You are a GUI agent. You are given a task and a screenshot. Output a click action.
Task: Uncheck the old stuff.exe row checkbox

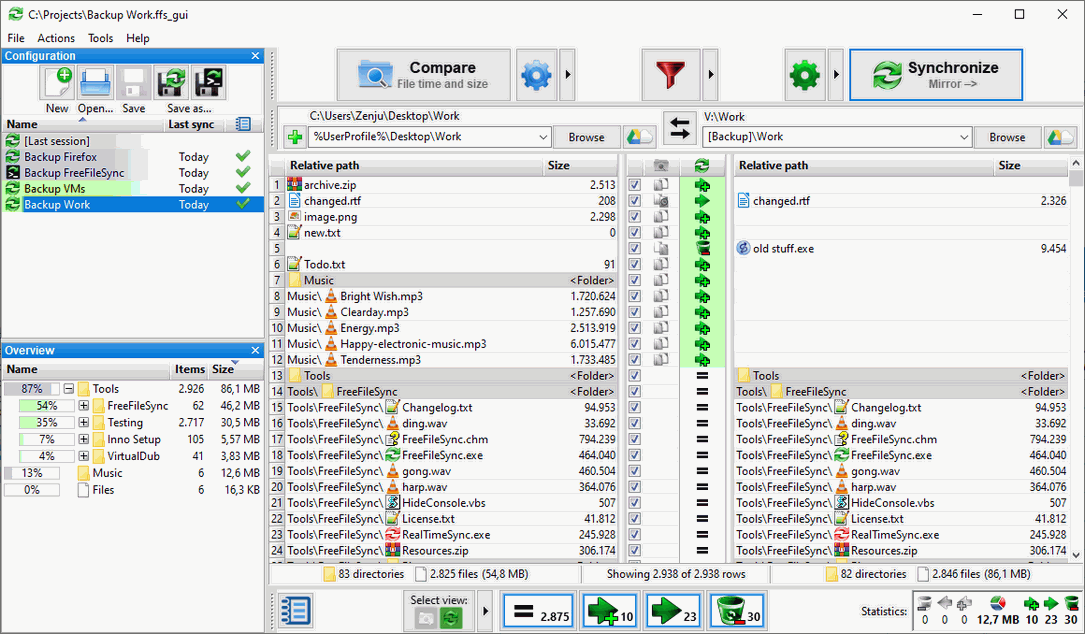[x=635, y=248]
